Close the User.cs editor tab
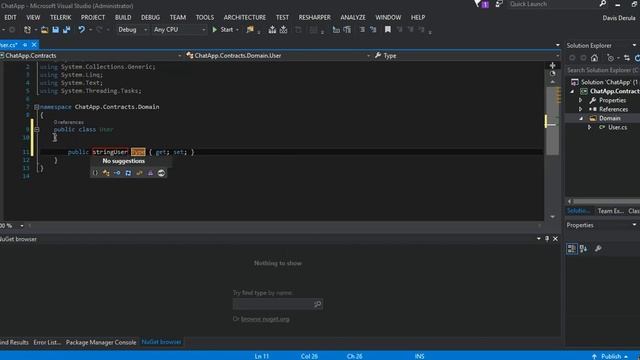 click(34, 44)
